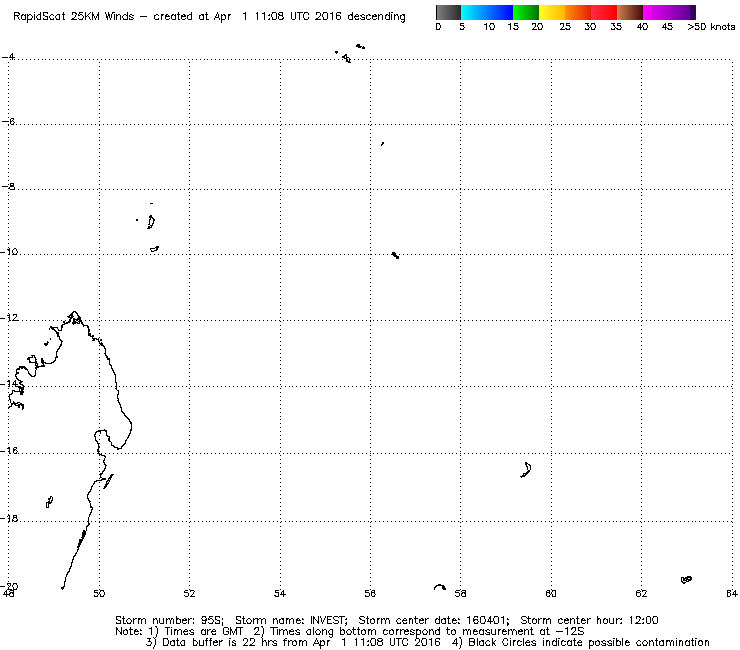The height and width of the screenshot is (650, 740).
Task: Click the "-6" latitude axis label
Action: pyautogui.click(x=9, y=122)
